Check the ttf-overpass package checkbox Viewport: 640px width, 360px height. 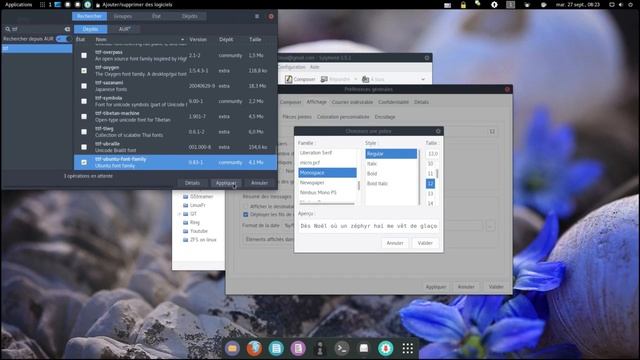point(84,56)
